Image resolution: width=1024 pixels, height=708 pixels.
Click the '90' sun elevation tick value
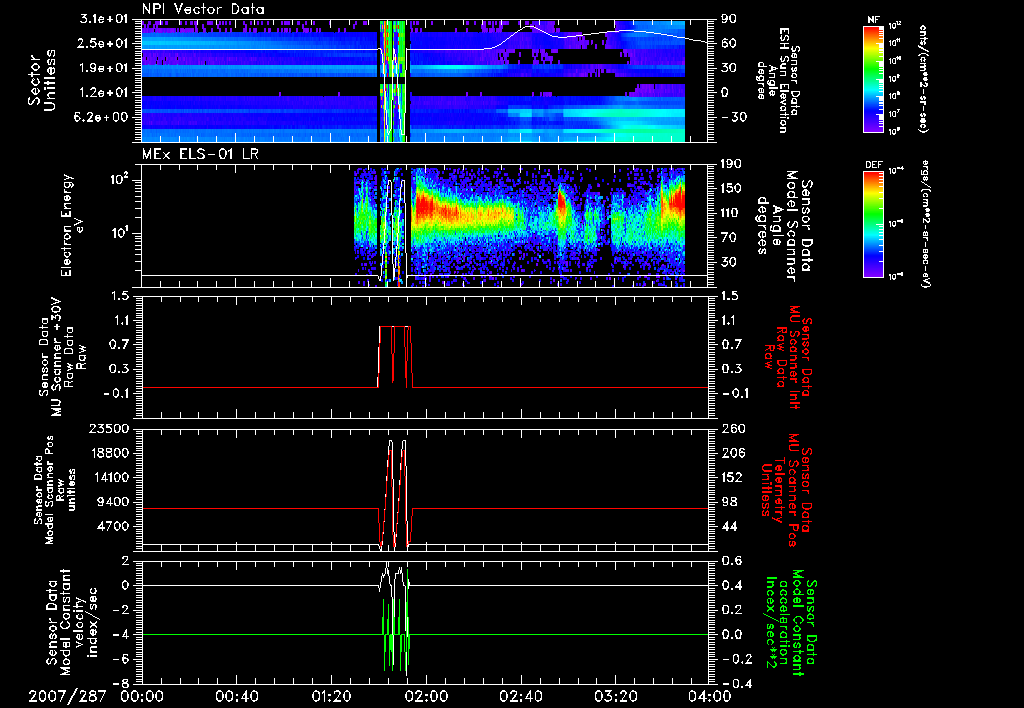729,19
